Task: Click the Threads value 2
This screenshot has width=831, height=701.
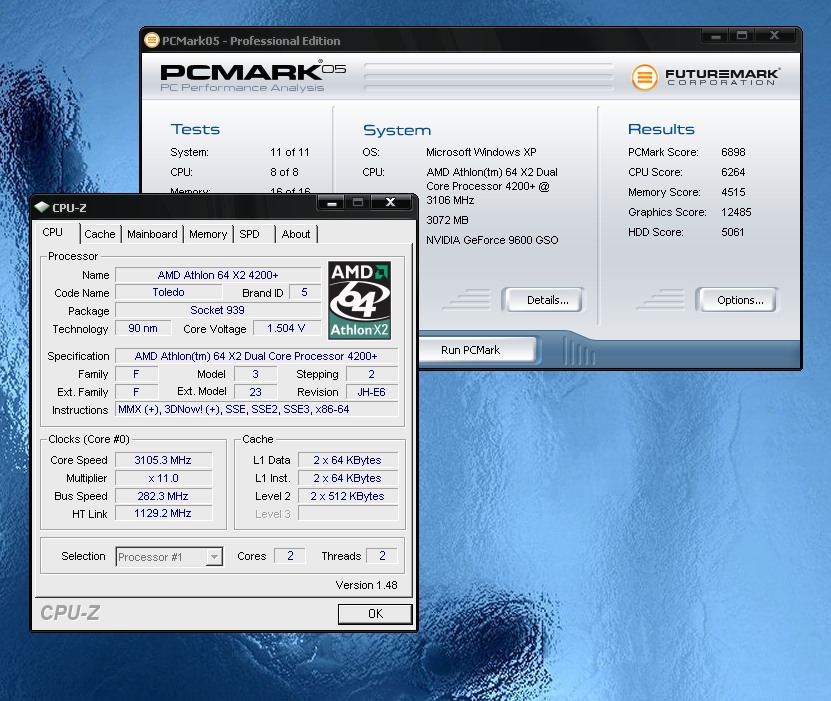Action: pos(382,555)
